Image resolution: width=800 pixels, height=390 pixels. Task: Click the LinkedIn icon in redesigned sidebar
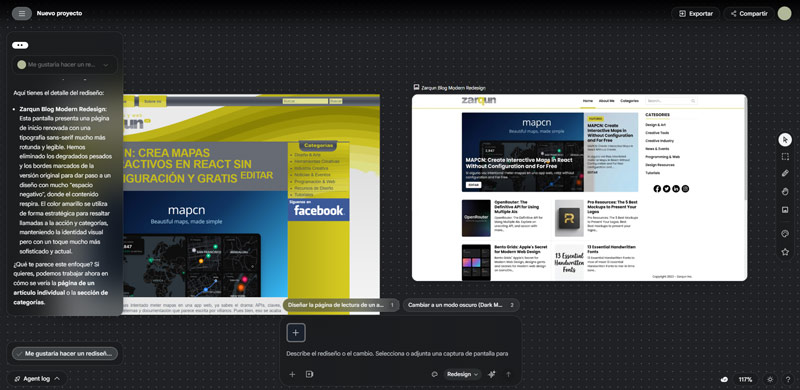(x=676, y=188)
